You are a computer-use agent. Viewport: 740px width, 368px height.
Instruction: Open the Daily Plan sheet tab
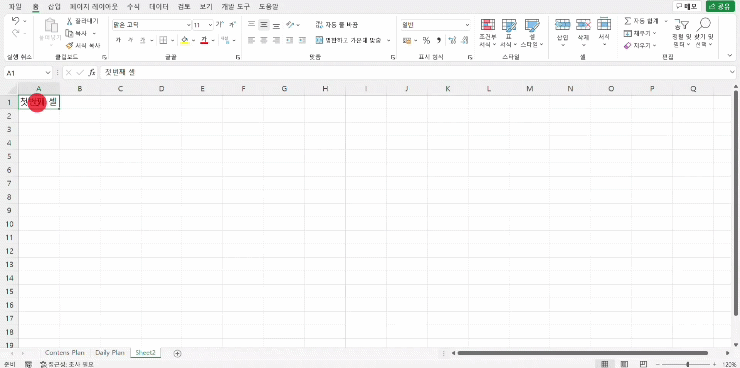tap(110, 352)
